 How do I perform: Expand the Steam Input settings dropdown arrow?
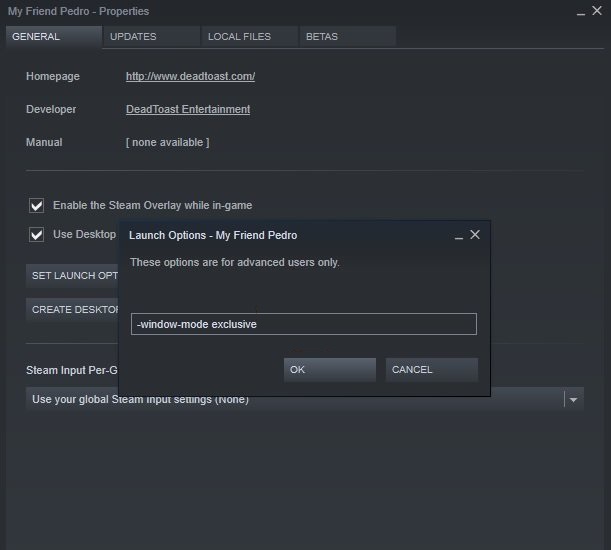[x=573, y=400]
